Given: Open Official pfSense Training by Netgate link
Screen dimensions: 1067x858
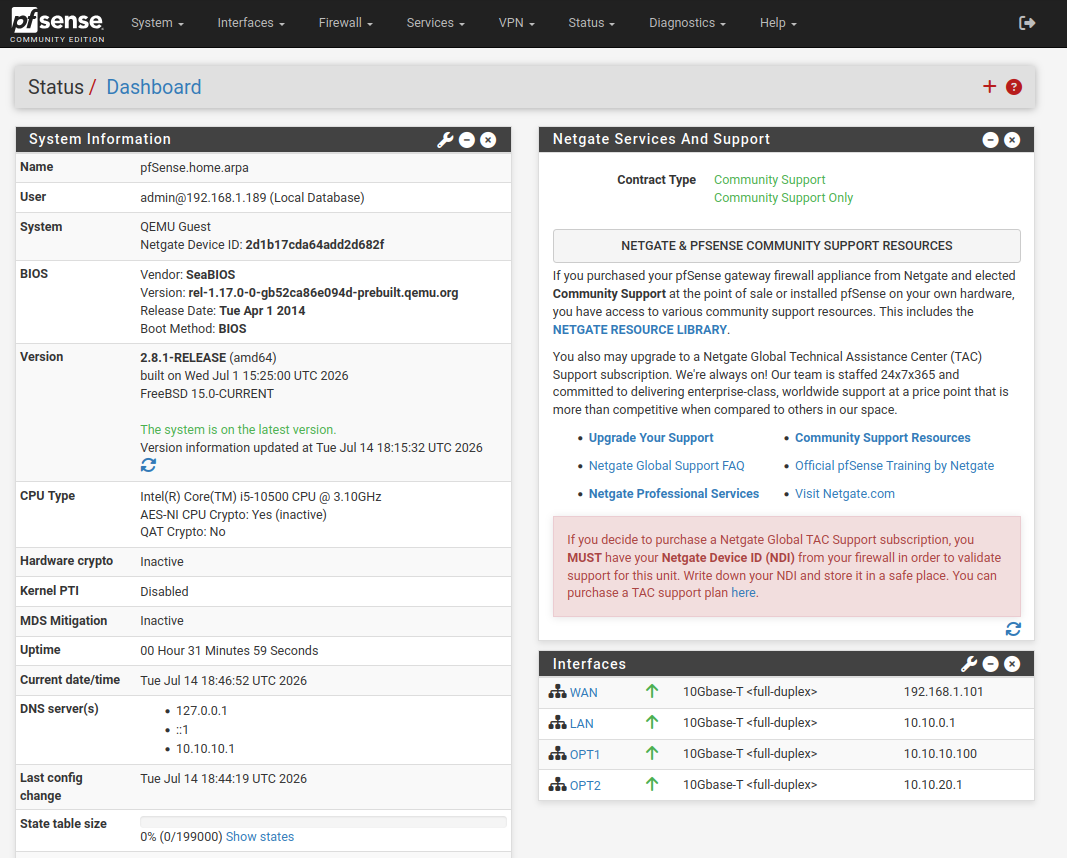Looking at the screenshot, I should coord(894,466).
